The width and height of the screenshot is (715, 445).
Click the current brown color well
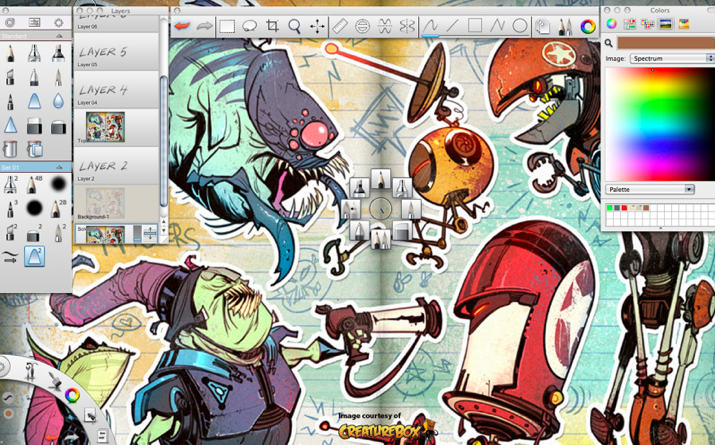tap(666, 43)
